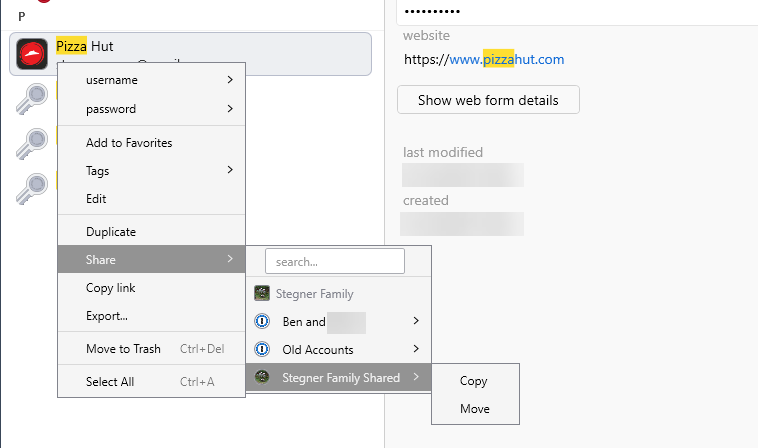Choose Select All in the menu
Image resolution: width=758 pixels, height=448 pixels.
click(151, 381)
